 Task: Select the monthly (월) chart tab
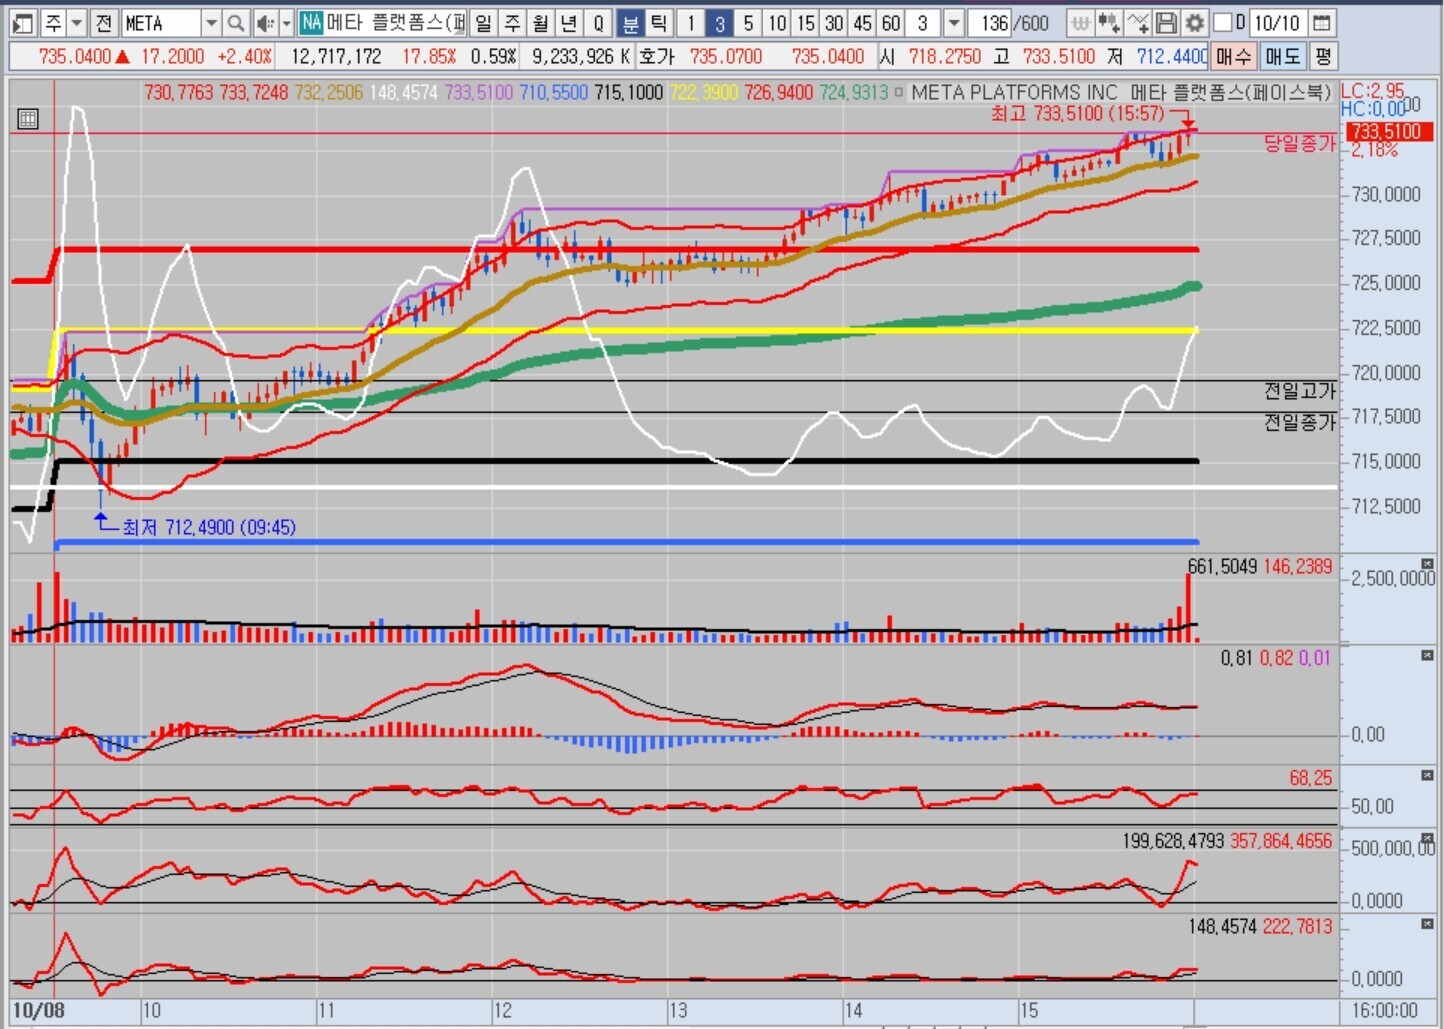click(x=540, y=22)
